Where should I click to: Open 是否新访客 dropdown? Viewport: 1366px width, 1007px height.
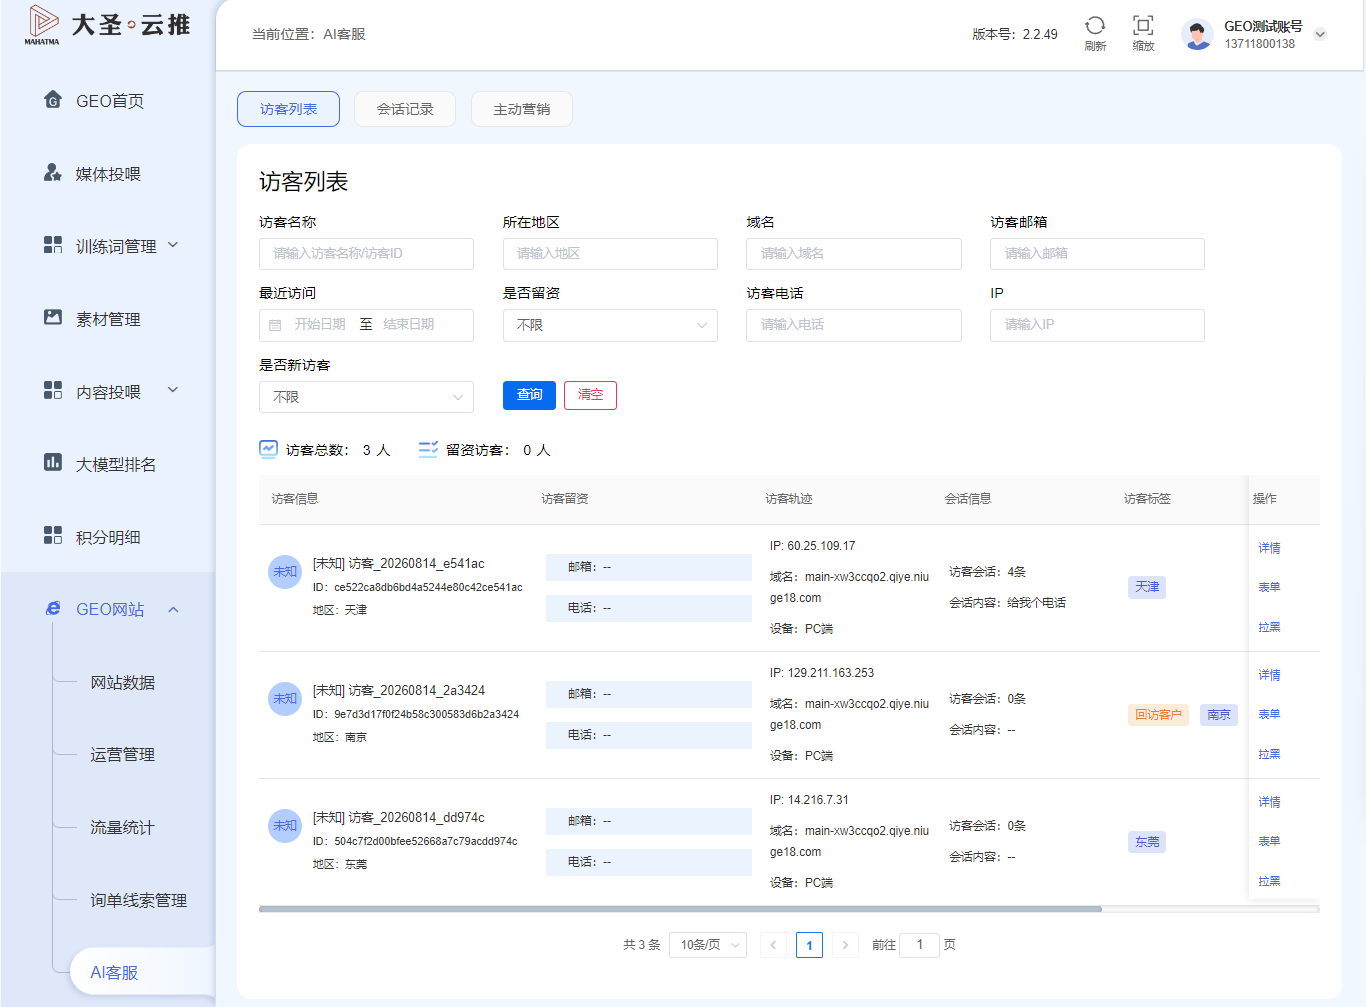click(x=366, y=397)
